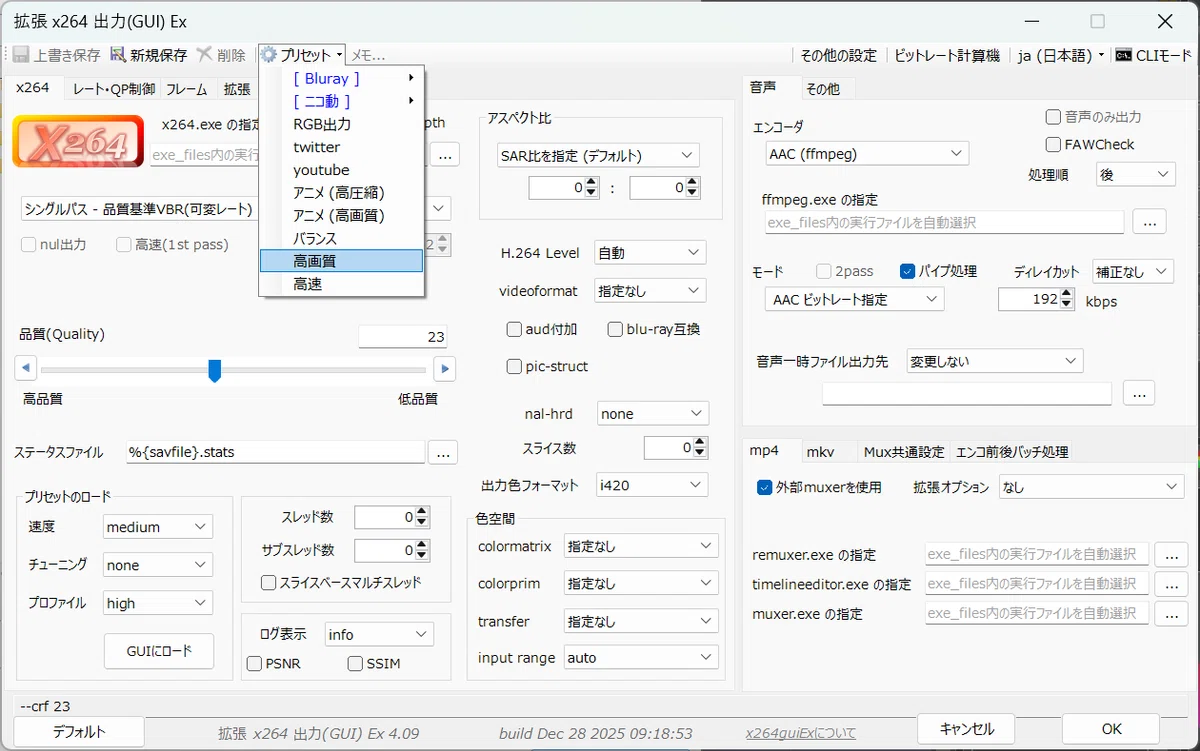Viewport: 1200px width, 751px height.
Task: Browse for timelineeditor.exe file
Action: [1171, 584]
